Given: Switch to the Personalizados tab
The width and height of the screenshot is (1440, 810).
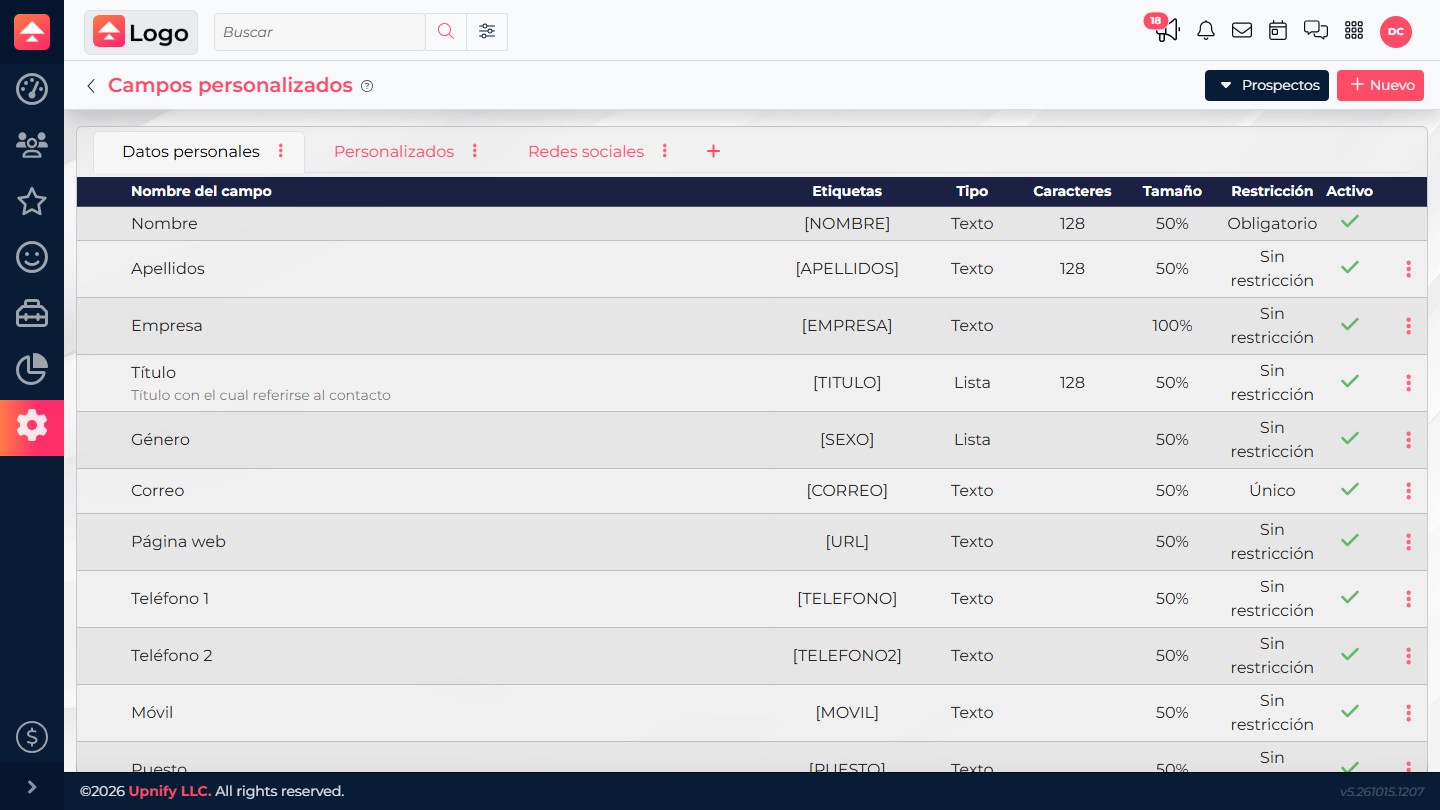Looking at the screenshot, I should 394,152.
